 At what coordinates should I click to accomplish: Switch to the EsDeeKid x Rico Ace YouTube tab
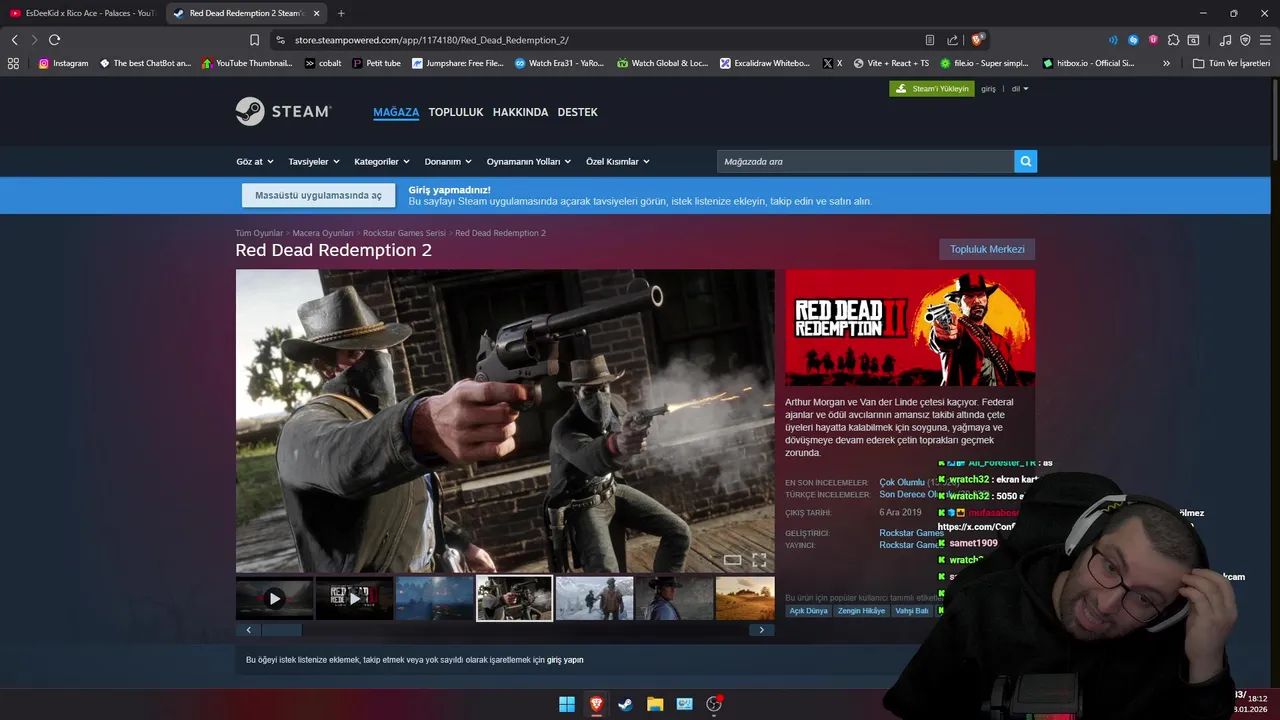coord(82,13)
